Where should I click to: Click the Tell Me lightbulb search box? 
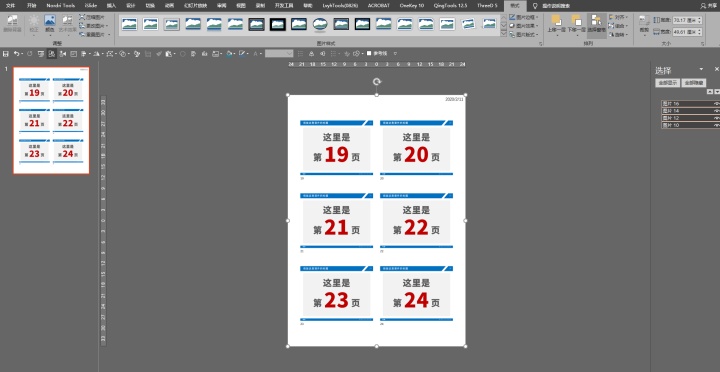tap(551, 6)
